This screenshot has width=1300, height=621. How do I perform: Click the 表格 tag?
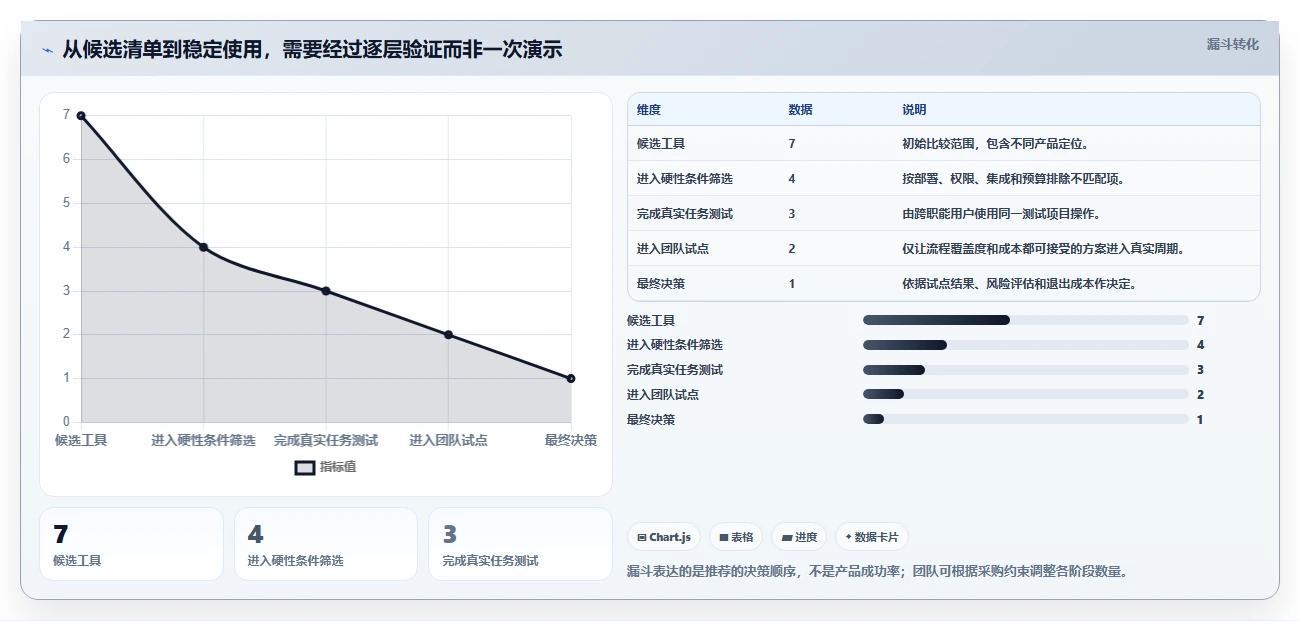[736, 537]
